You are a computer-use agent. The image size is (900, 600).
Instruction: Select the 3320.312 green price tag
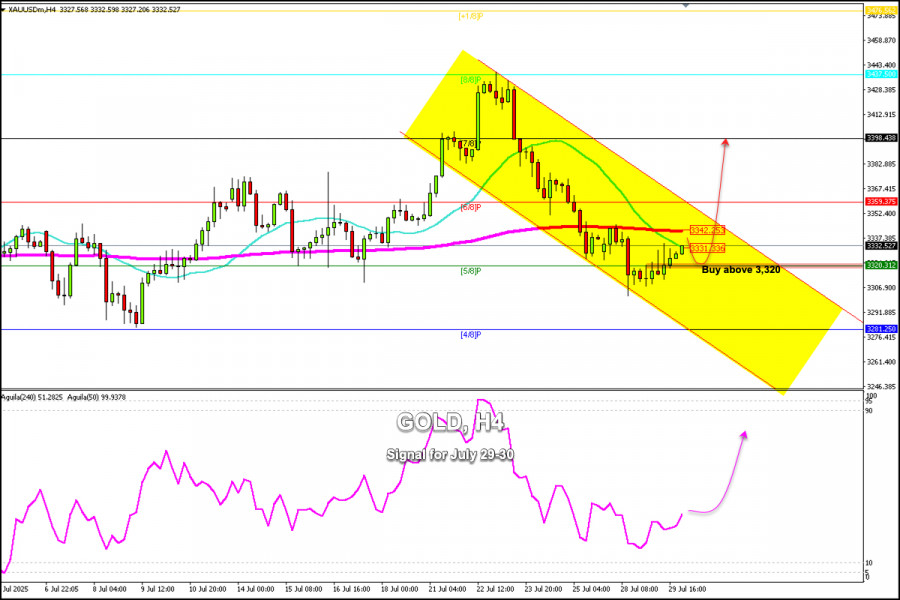point(881,265)
